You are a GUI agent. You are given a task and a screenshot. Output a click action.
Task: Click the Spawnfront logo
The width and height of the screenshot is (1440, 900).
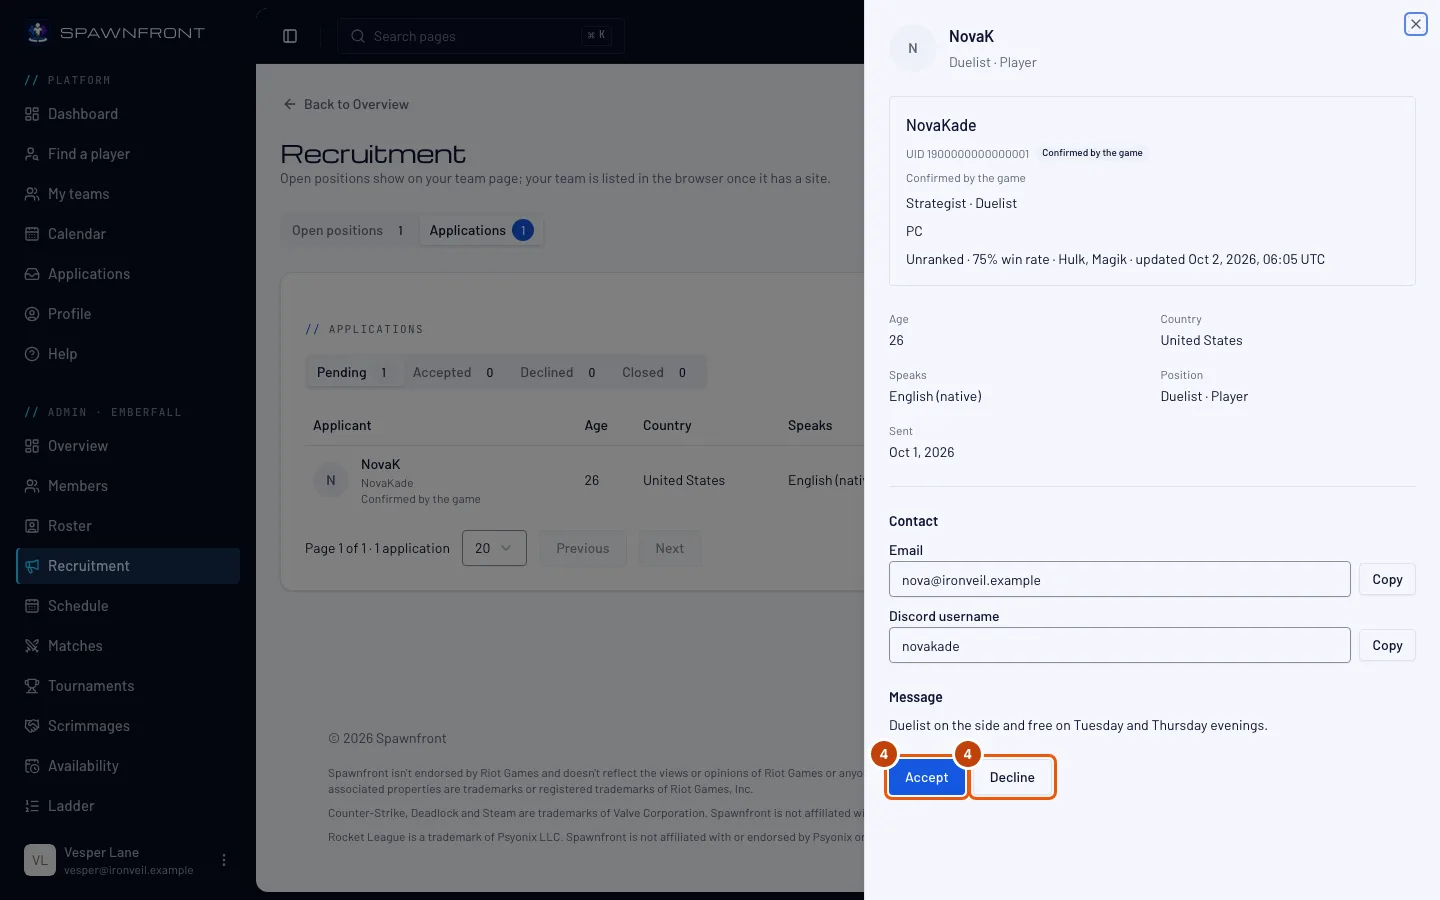coord(115,33)
